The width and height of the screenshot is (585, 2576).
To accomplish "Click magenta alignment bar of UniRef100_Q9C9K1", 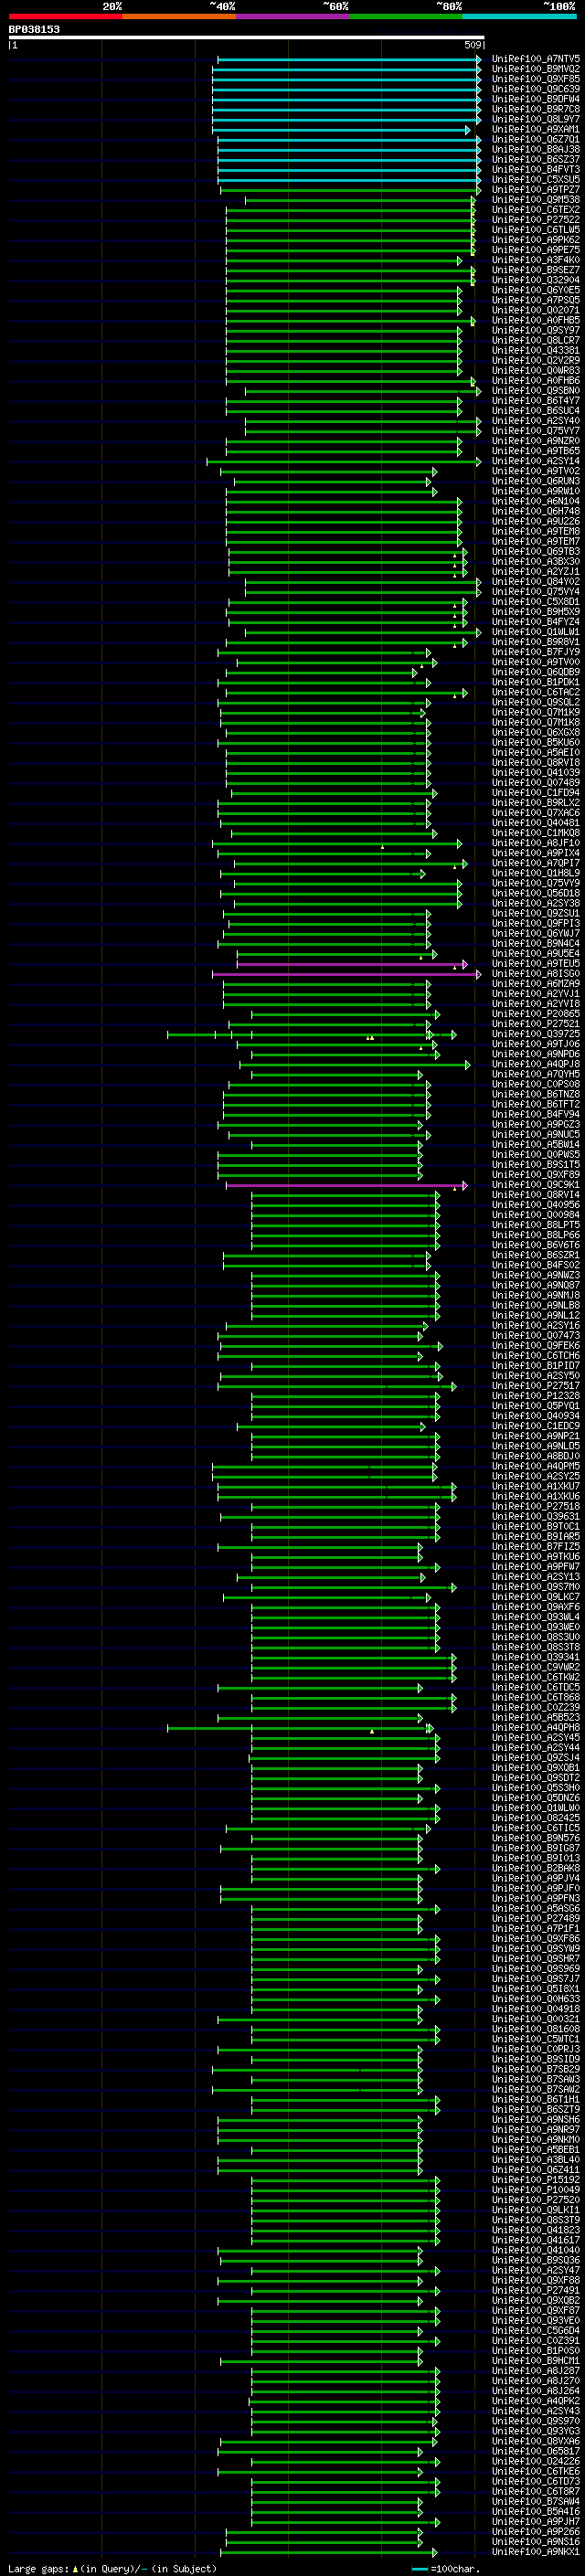I will tap(346, 1185).
